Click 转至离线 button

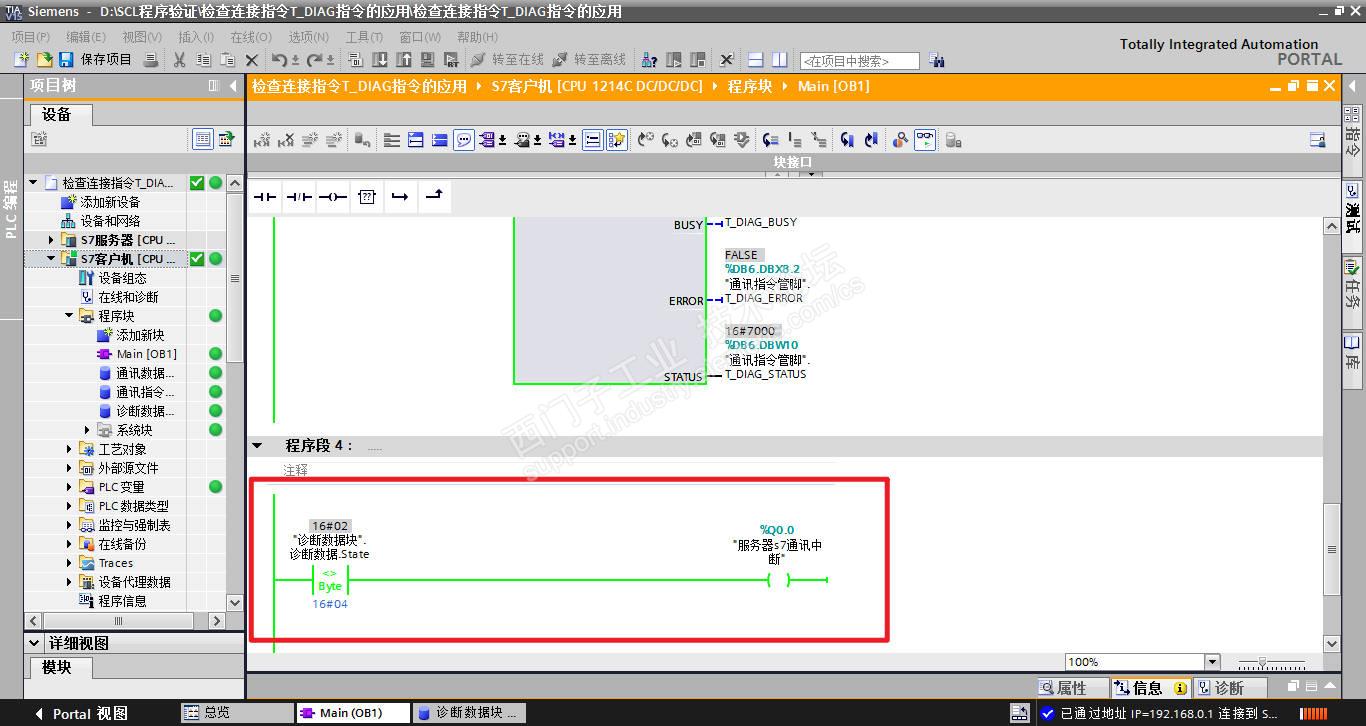(589, 60)
